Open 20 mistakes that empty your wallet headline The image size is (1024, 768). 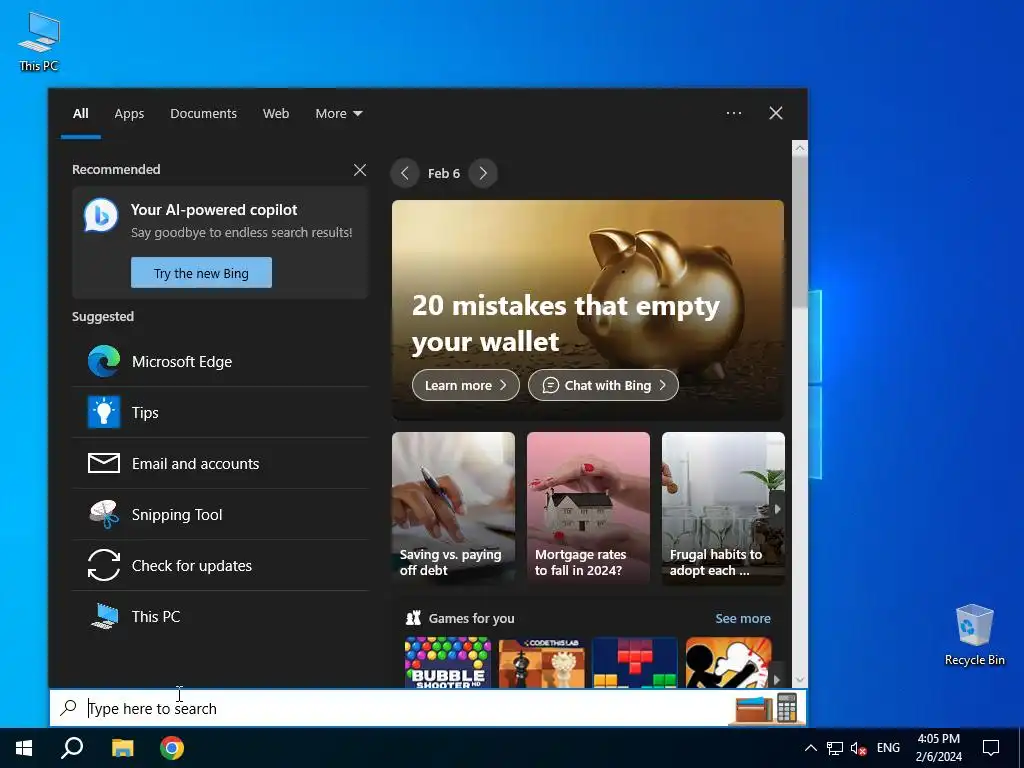coord(566,323)
